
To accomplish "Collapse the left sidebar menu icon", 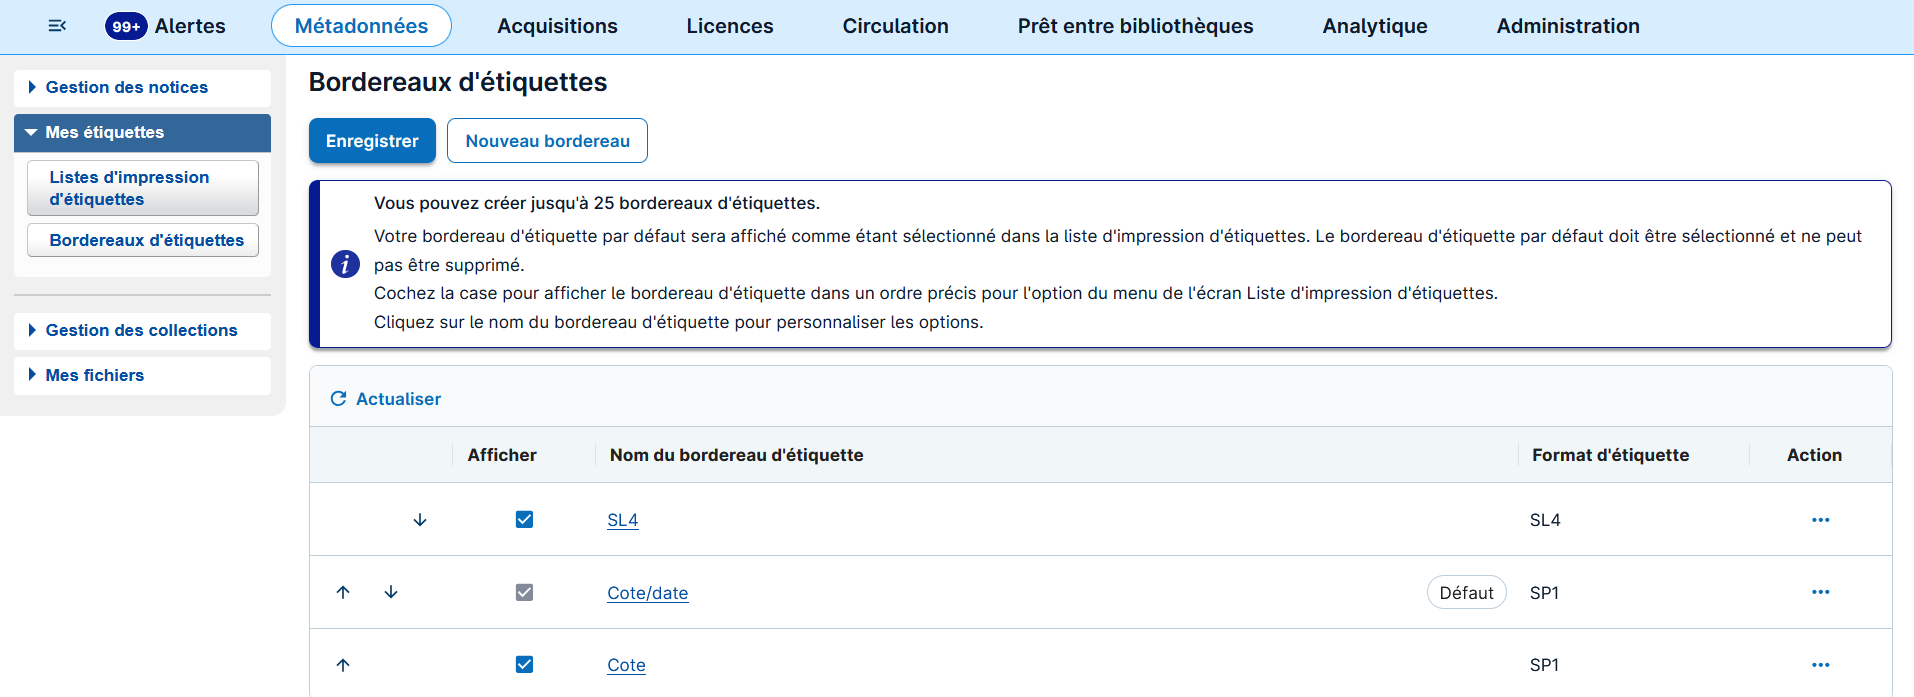I will [57, 26].
